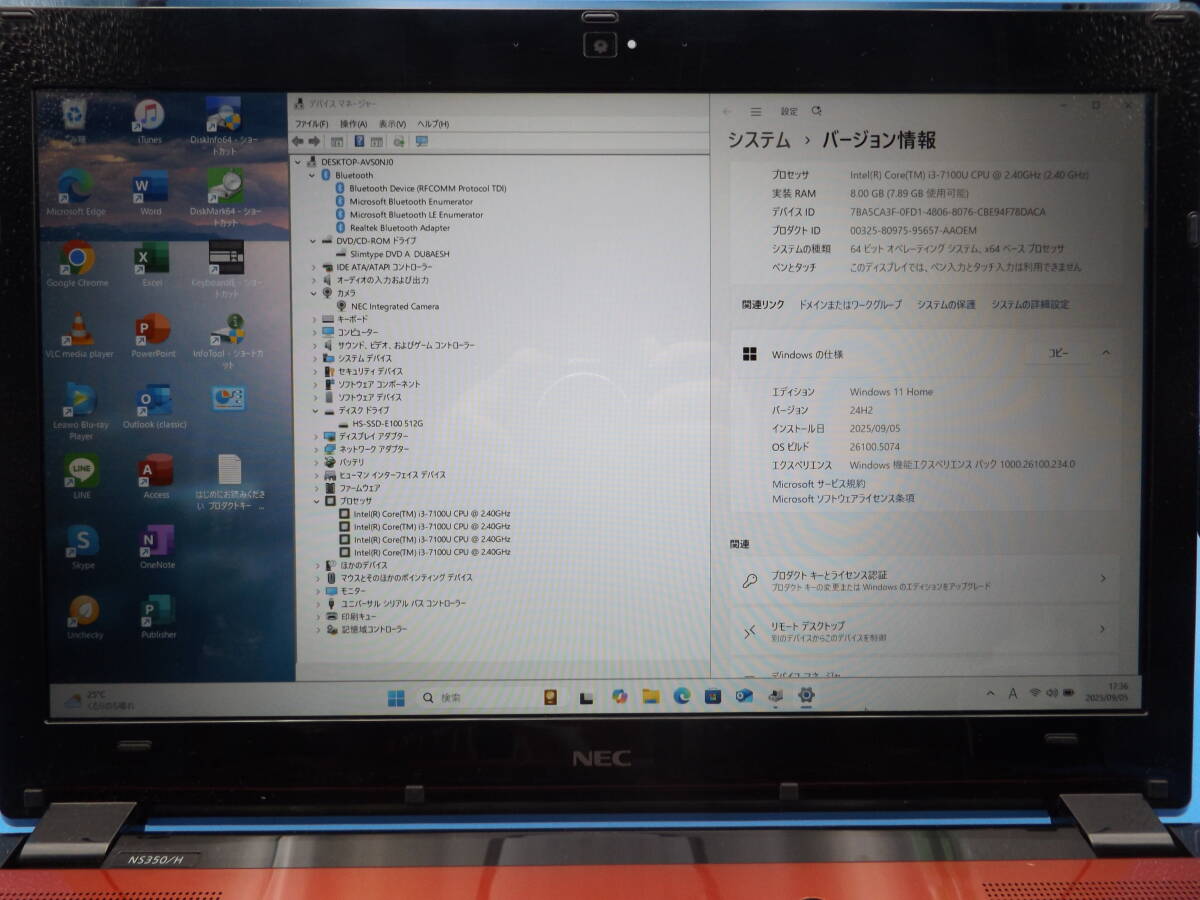Open the DiskInfo64 shortcut on desktop
This screenshot has width=1200, height=900.
pos(224,125)
